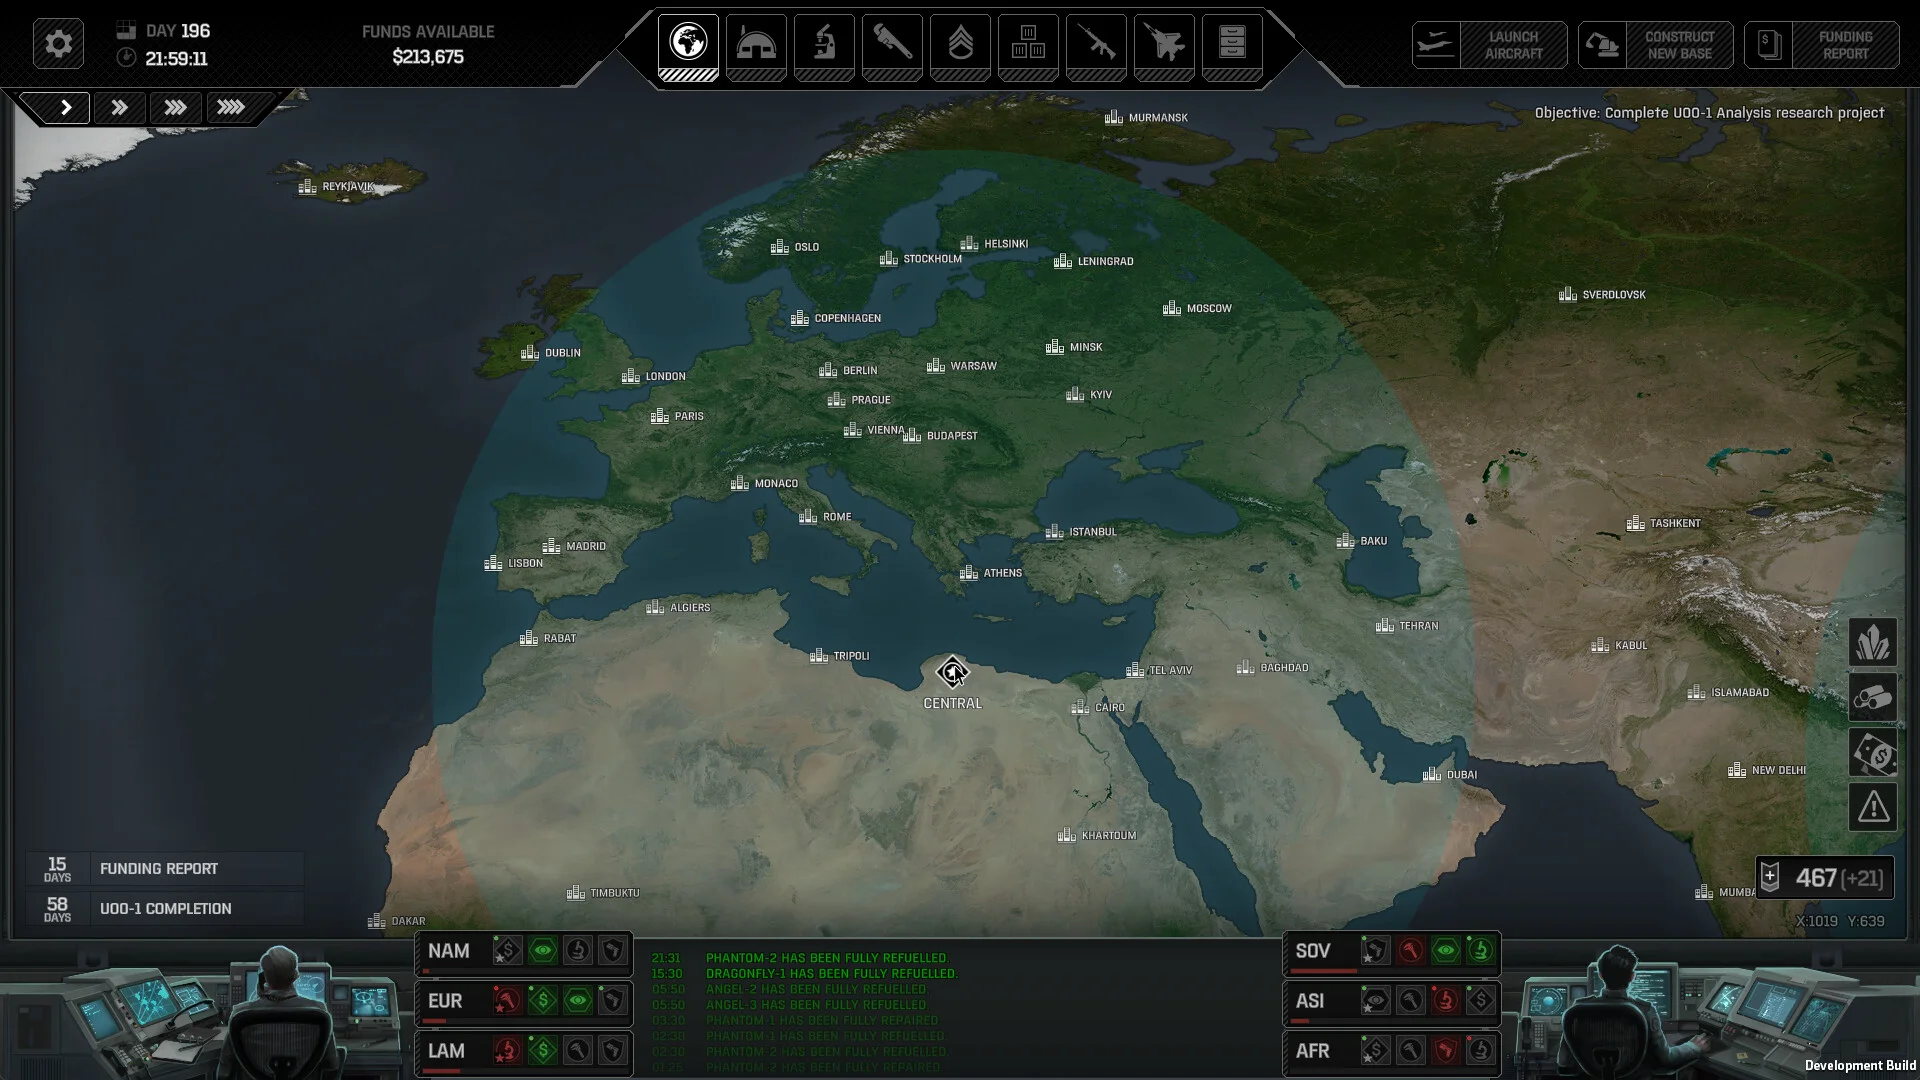
Task: Switch to the Base hangar tab
Action: point(756,45)
